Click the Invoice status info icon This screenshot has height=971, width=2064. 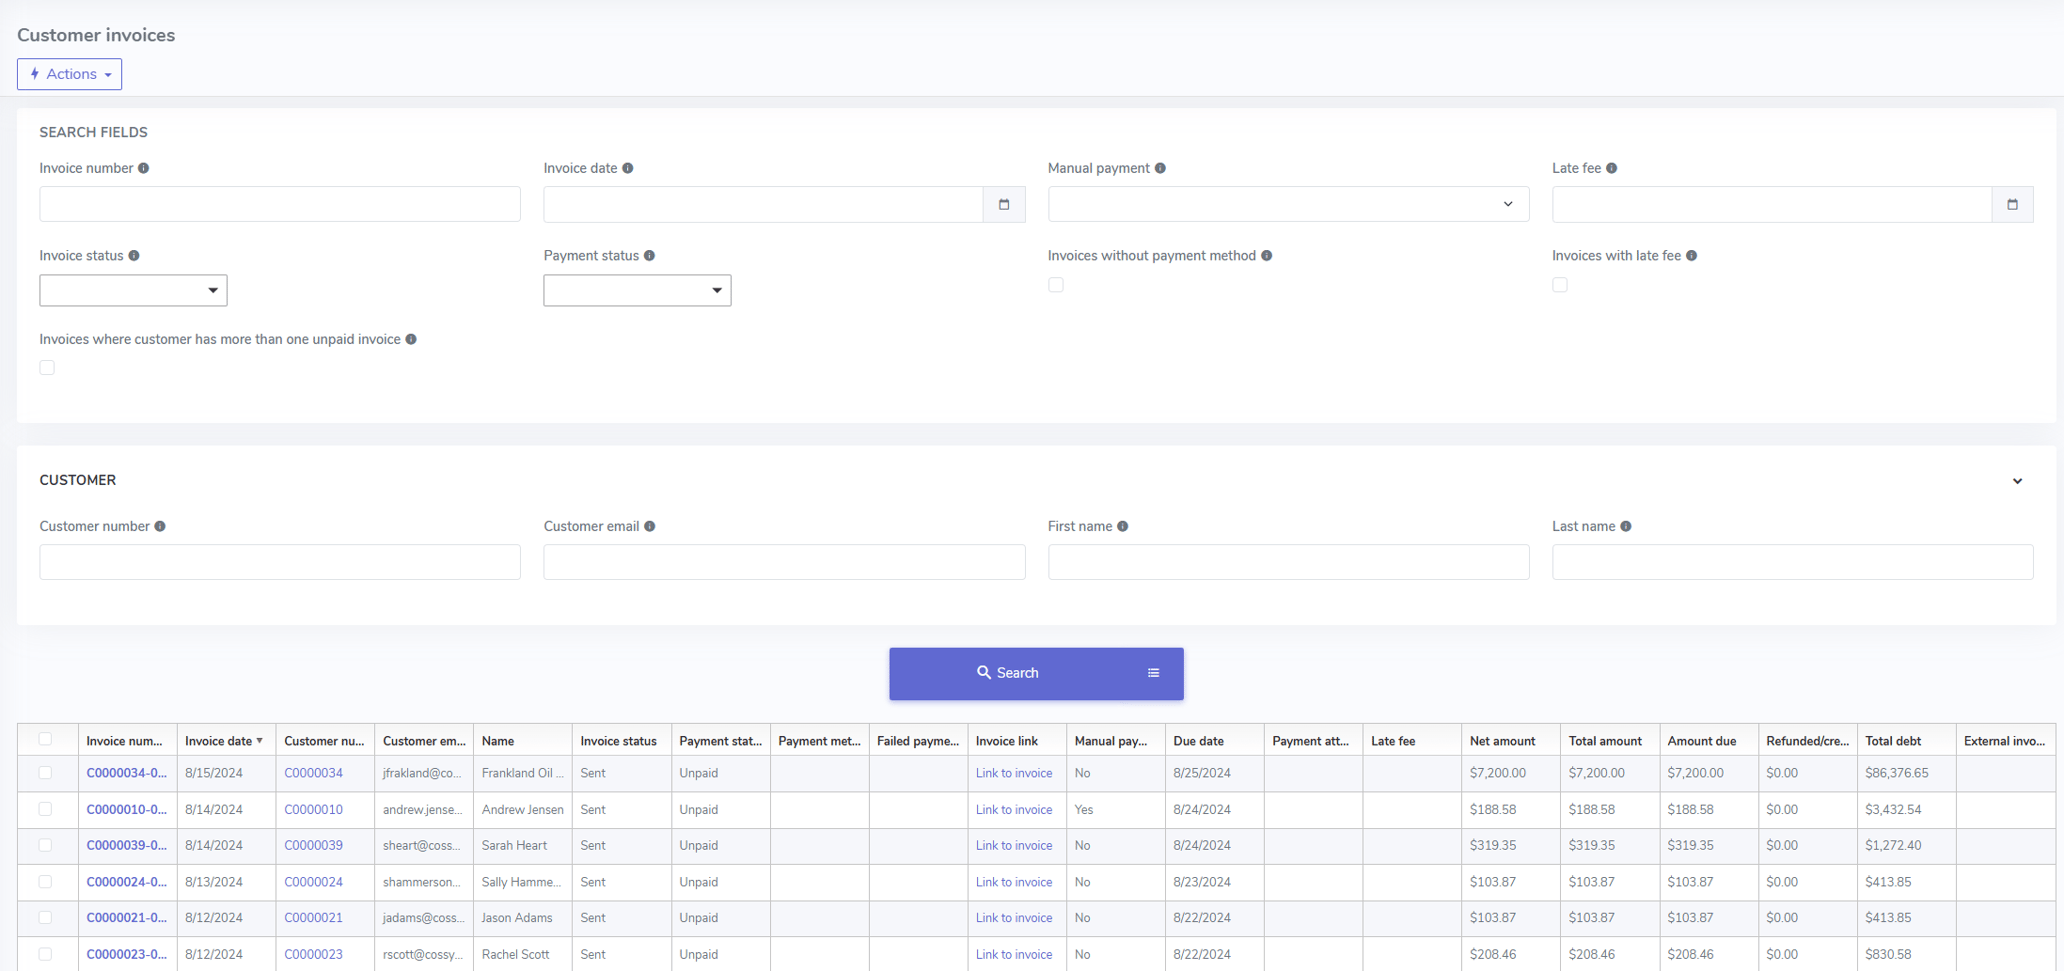point(134,256)
